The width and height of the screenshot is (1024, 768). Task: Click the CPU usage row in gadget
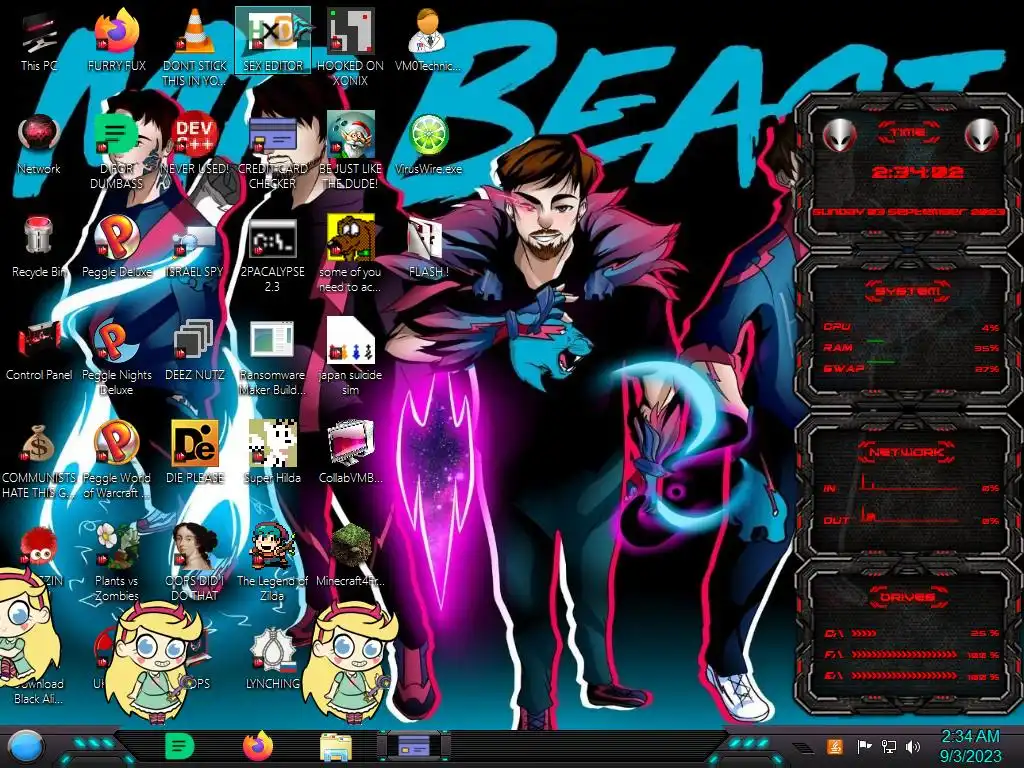(x=910, y=327)
